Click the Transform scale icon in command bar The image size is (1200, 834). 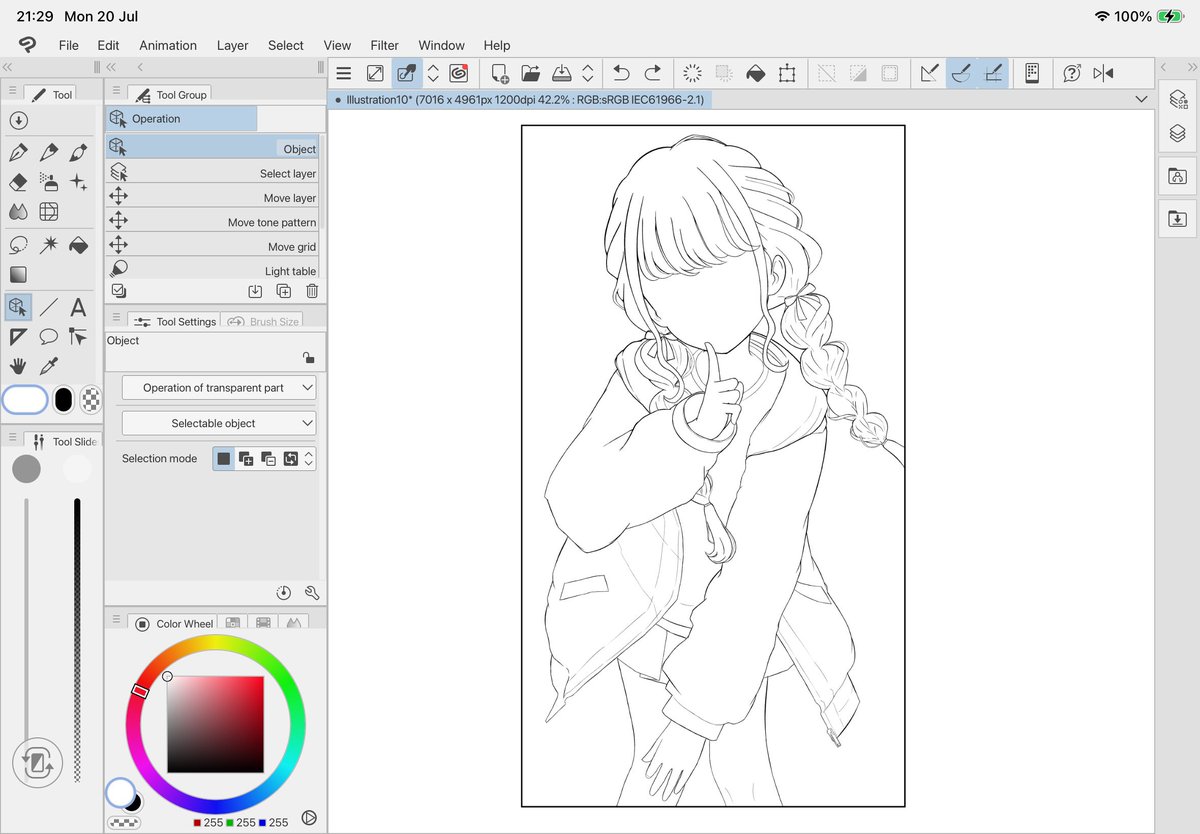click(787, 73)
